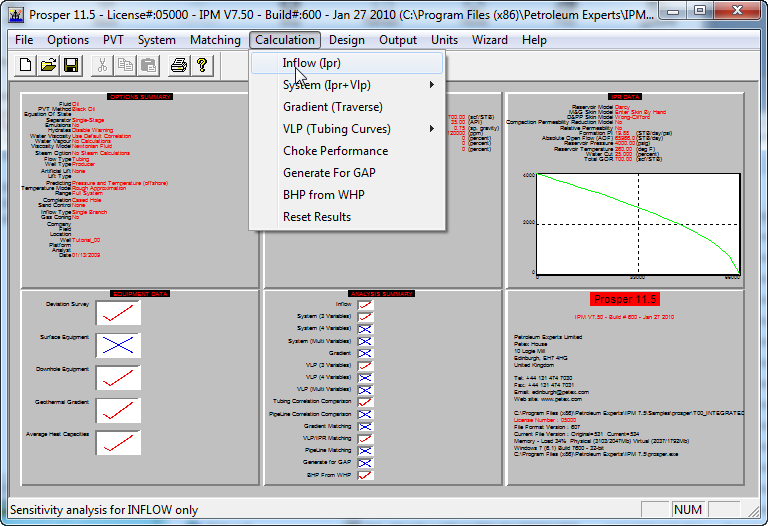Expand the System (Ipr+Vlp) submenu arrow

point(432,85)
